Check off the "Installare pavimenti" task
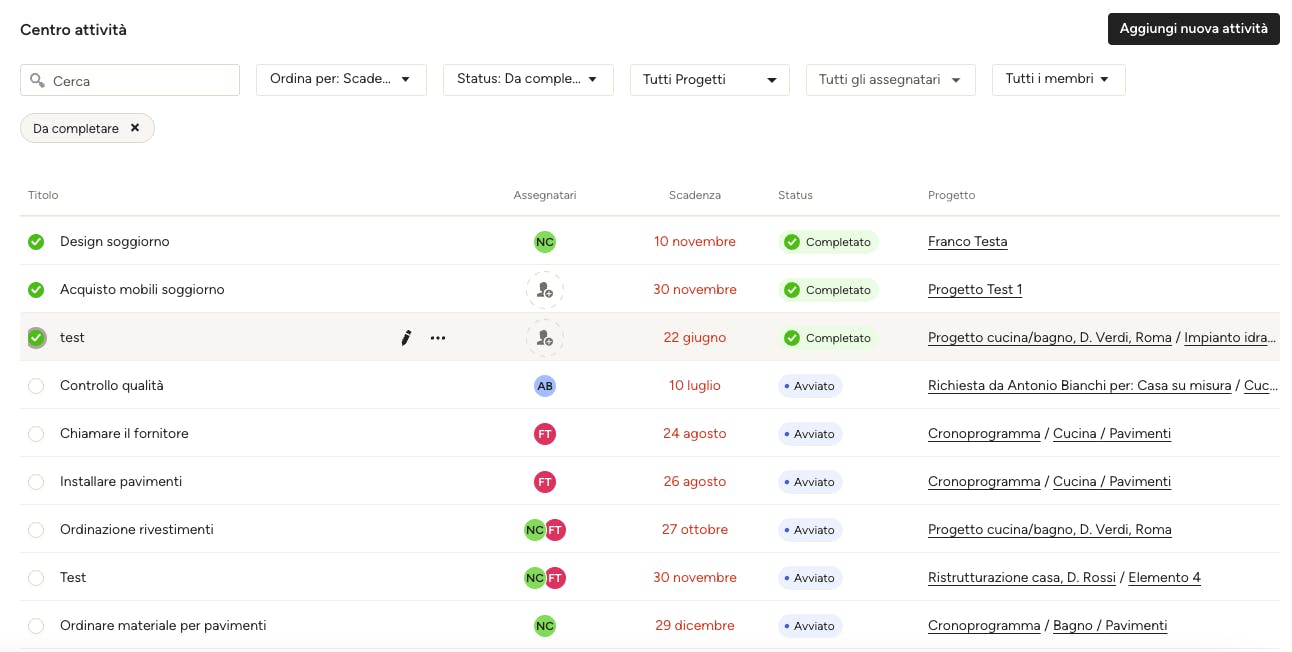The width and height of the screenshot is (1292, 652). click(36, 482)
